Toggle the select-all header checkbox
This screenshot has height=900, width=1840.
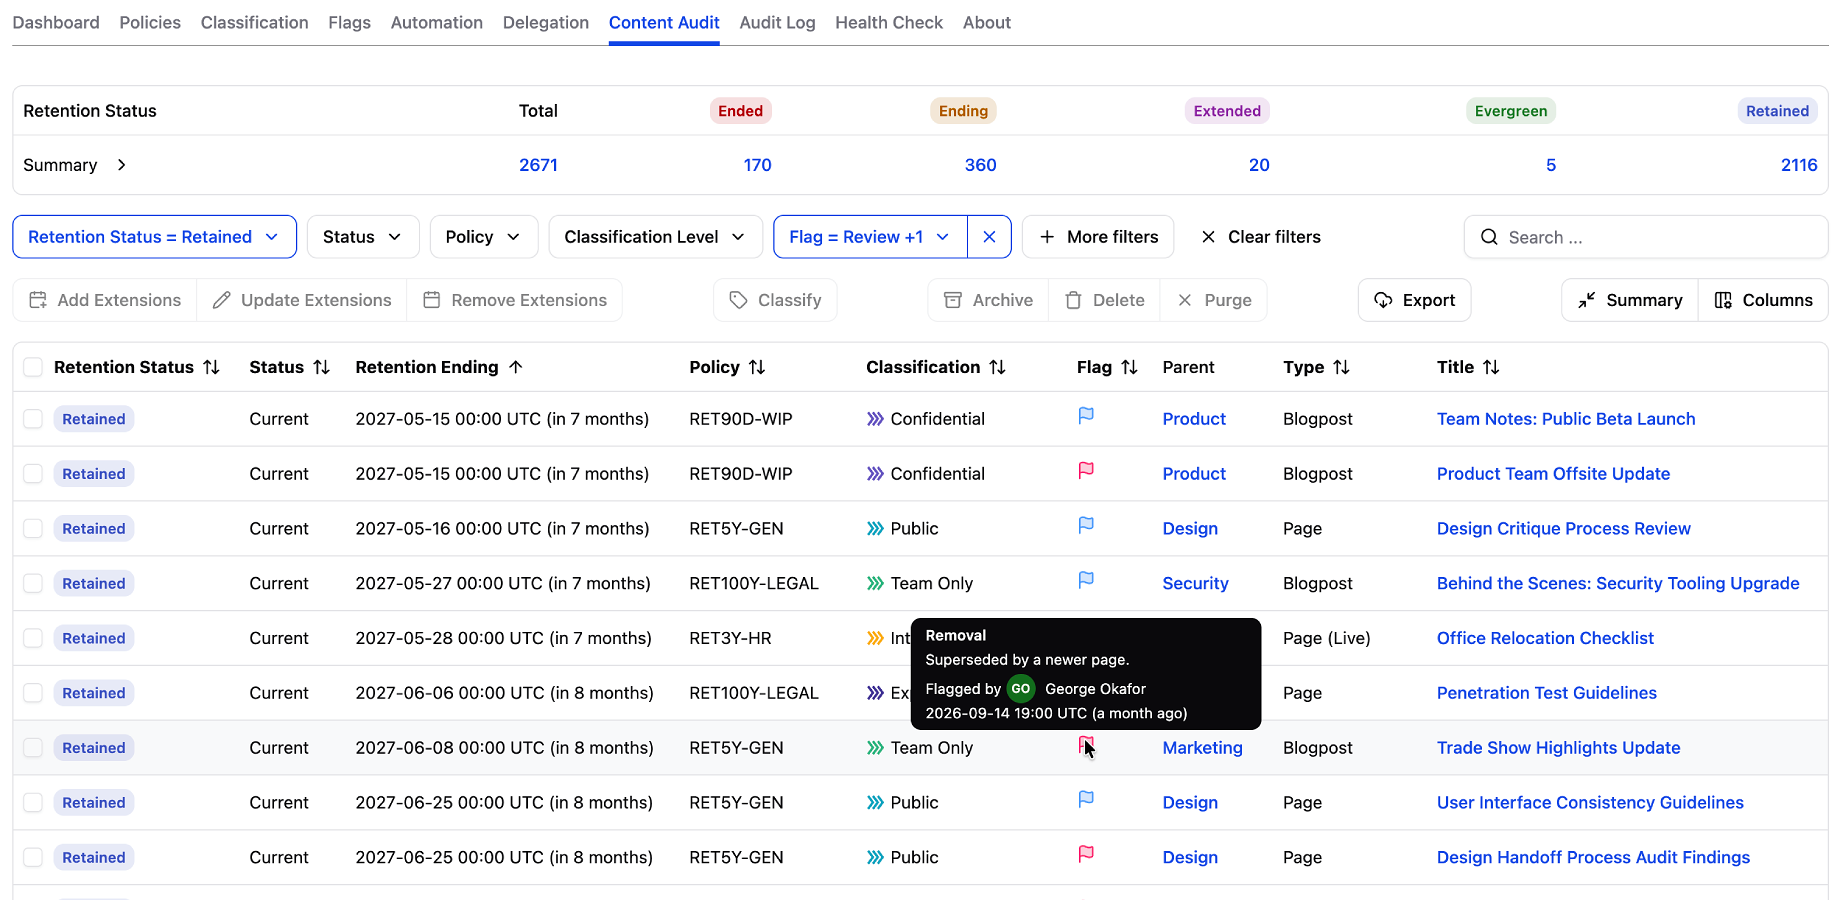33,367
